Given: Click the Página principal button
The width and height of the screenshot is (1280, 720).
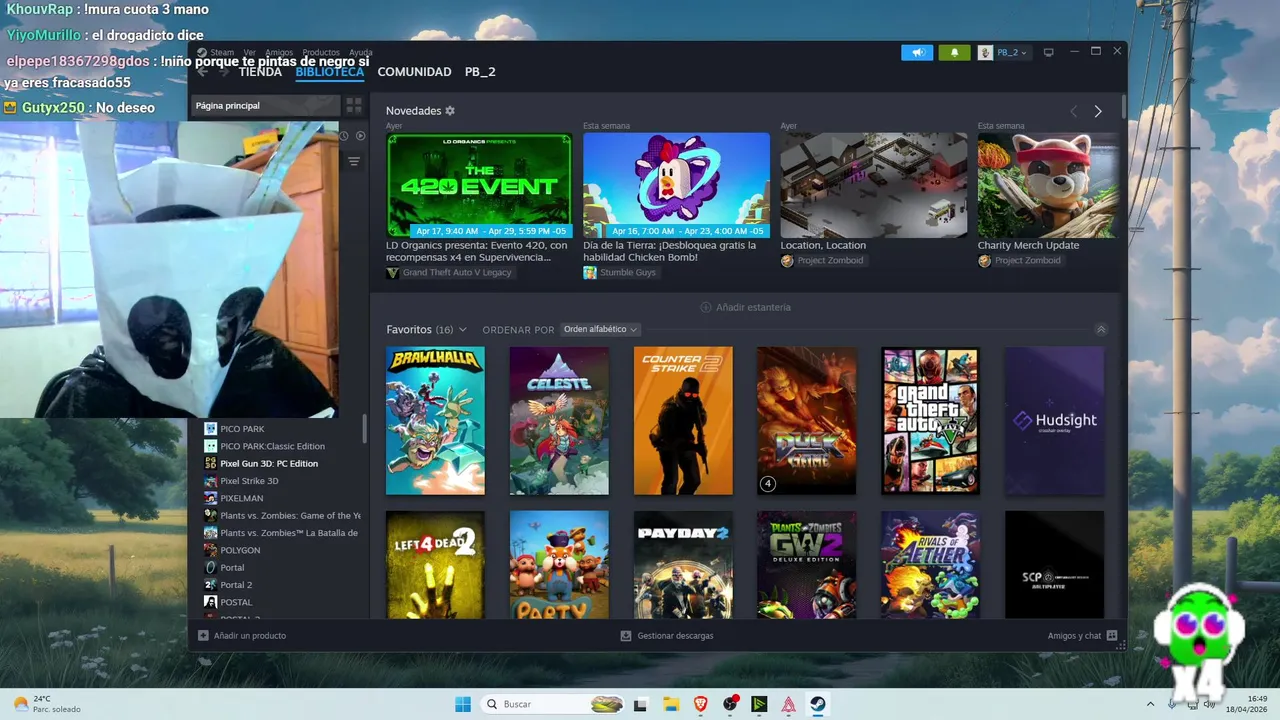Looking at the screenshot, I should click(264, 105).
